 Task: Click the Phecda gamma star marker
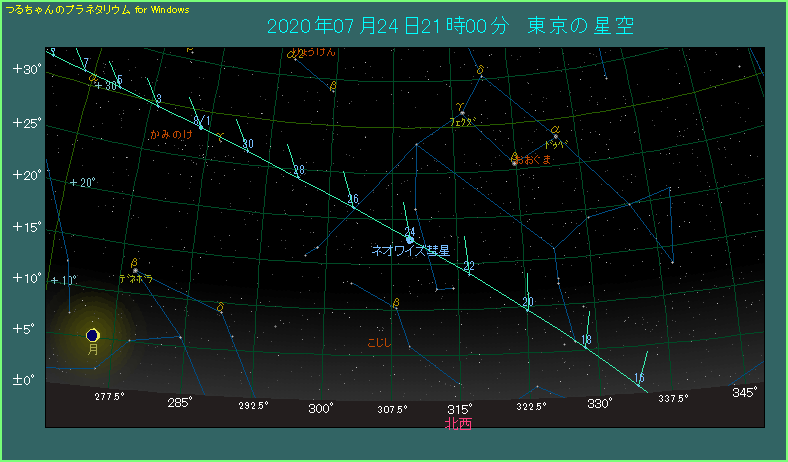pyautogui.click(x=461, y=113)
